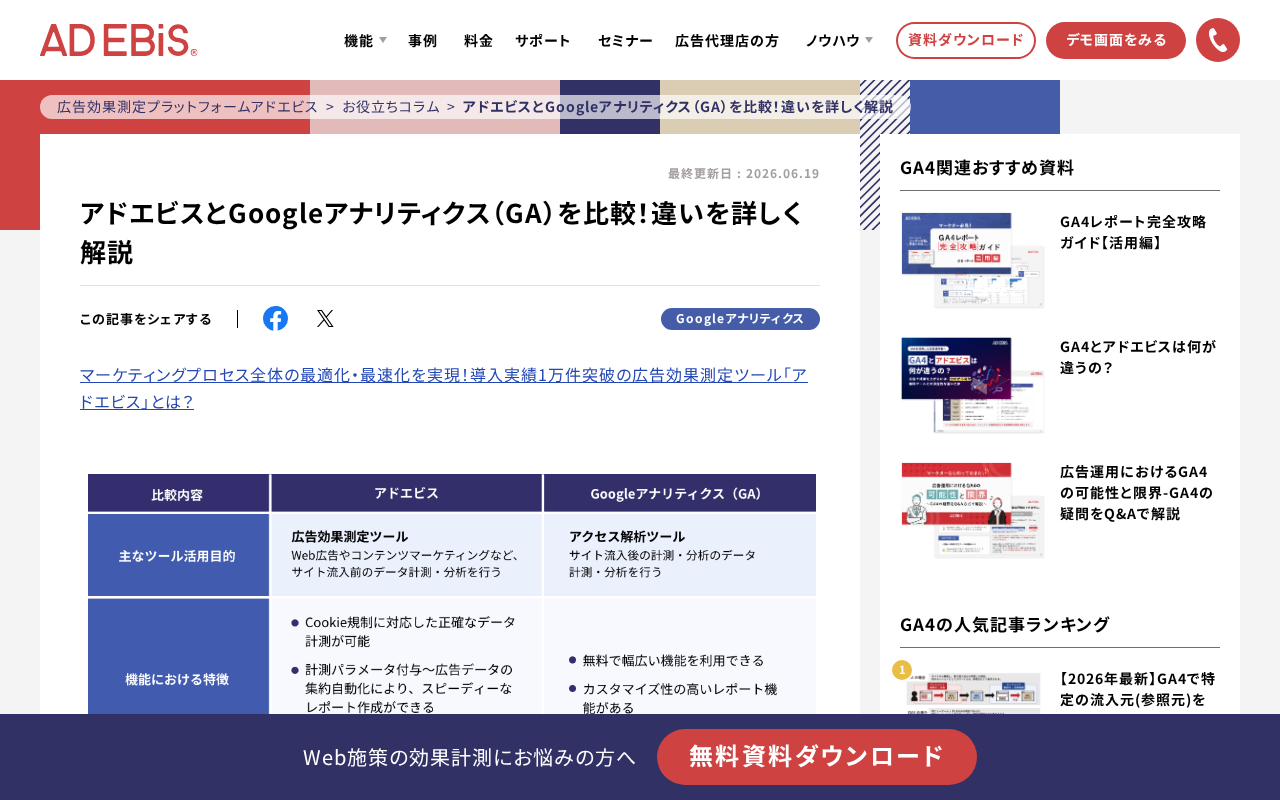Image resolution: width=1280 pixels, height=800 pixels.
Task: Click the phone call icon button
Action: coord(1218,40)
